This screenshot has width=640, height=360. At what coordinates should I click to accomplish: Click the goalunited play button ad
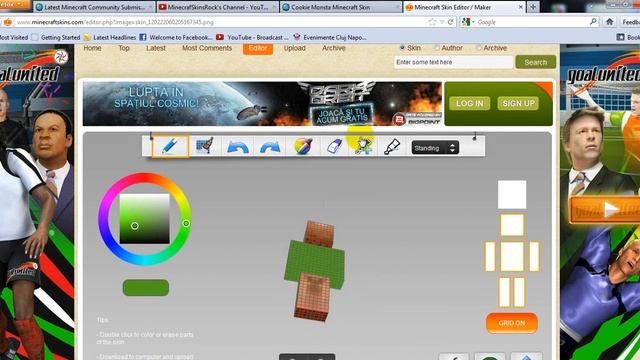pyautogui.click(x=605, y=210)
